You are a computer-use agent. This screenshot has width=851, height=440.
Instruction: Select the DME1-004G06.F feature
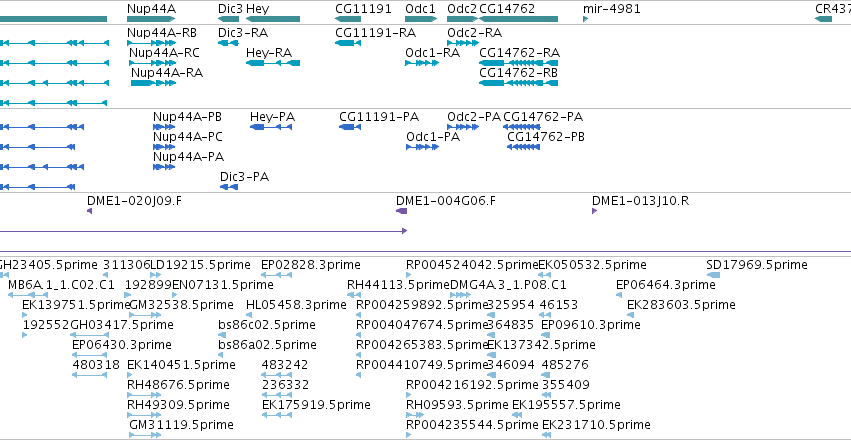(x=402, y=211)
